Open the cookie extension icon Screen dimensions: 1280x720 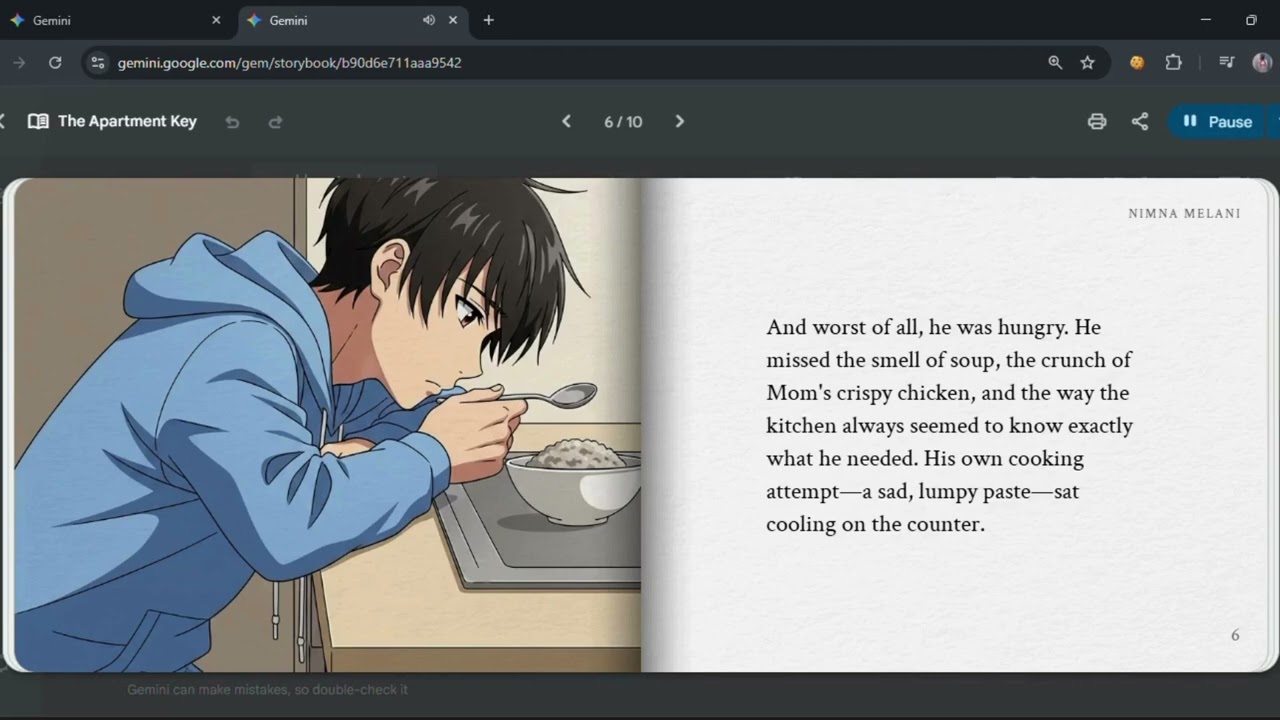click(1137, 62)
